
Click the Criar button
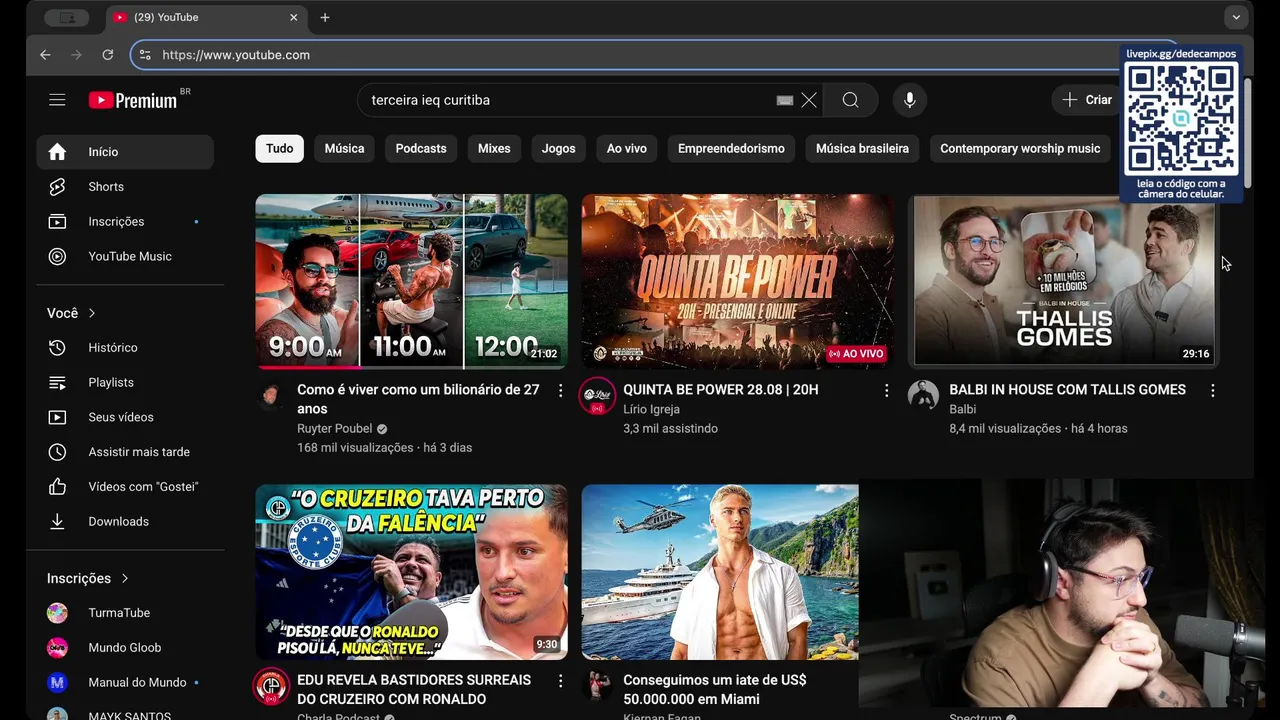1088,100
